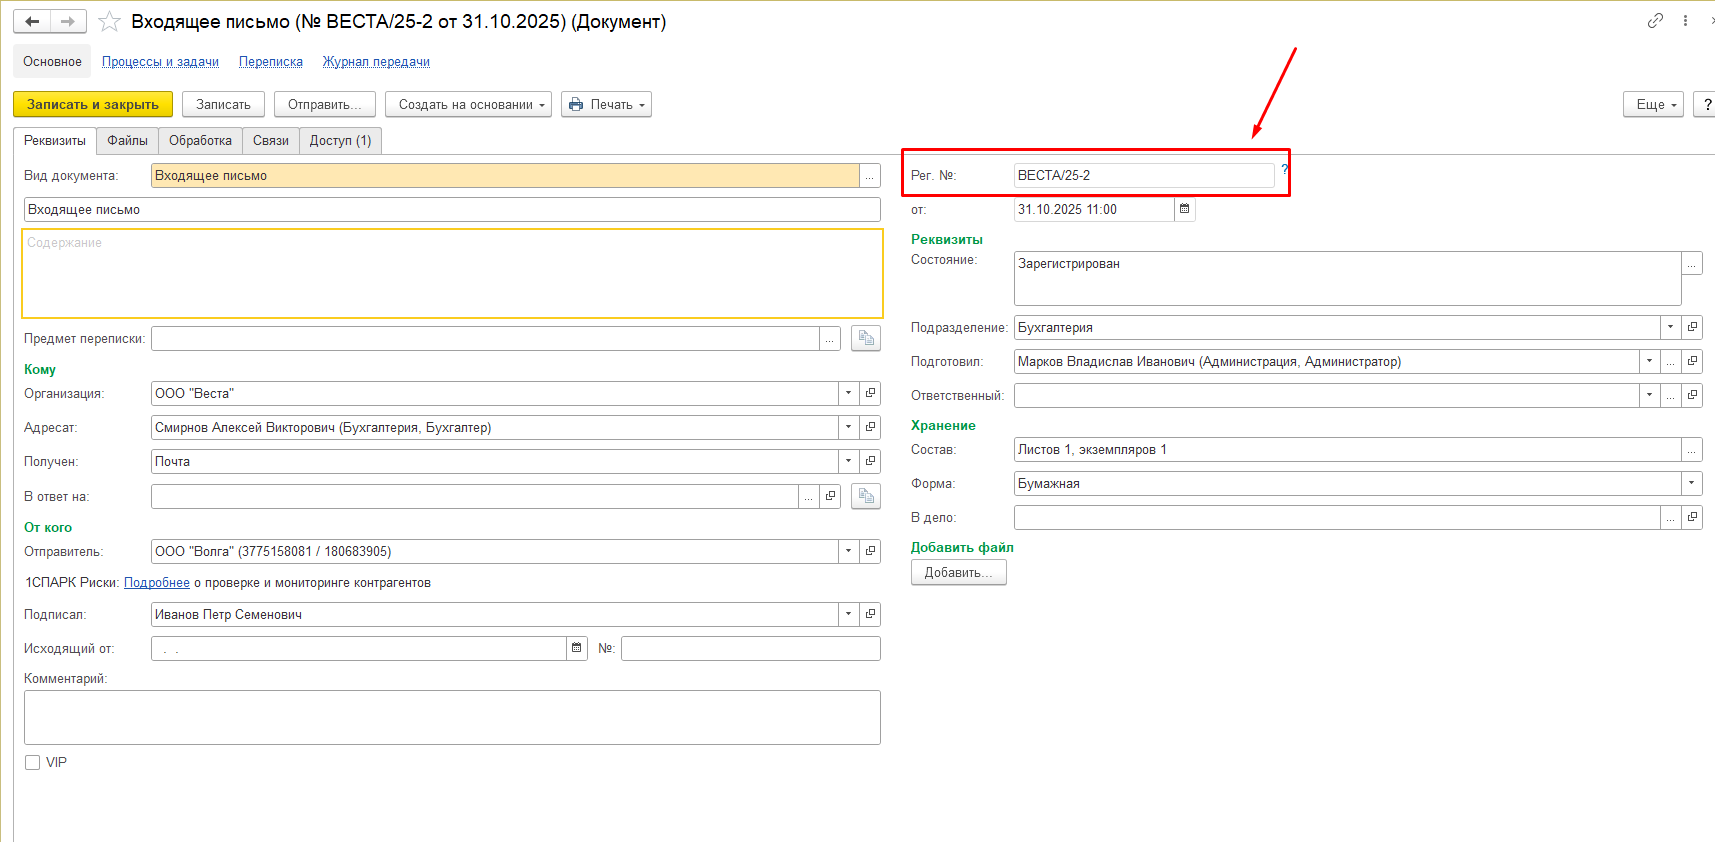Click the ellipsis button for Предмет переписки
Screen dimensions: 1715x842
pyautogui.click(x=830, y=338)
